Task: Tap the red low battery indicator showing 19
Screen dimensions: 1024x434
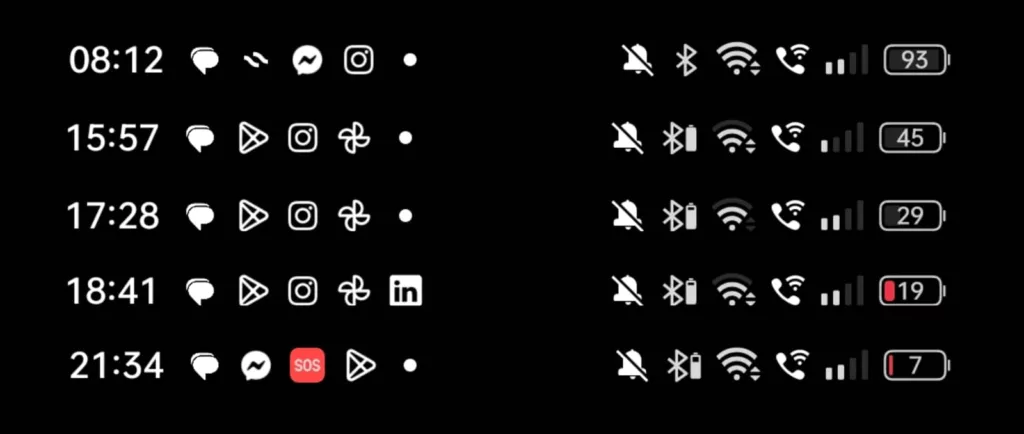Action: pyautogui.click(x=912, y=291)
